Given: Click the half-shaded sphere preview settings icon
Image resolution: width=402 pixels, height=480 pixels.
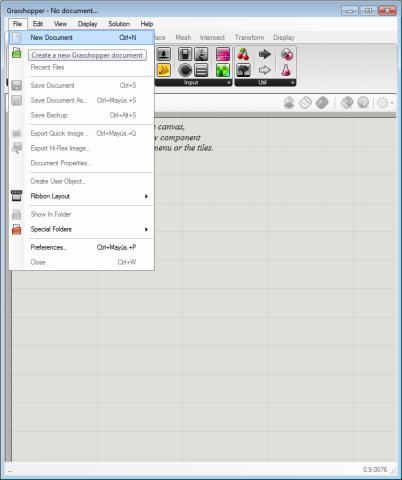Looking at the screenshot, I should (363, 103).
